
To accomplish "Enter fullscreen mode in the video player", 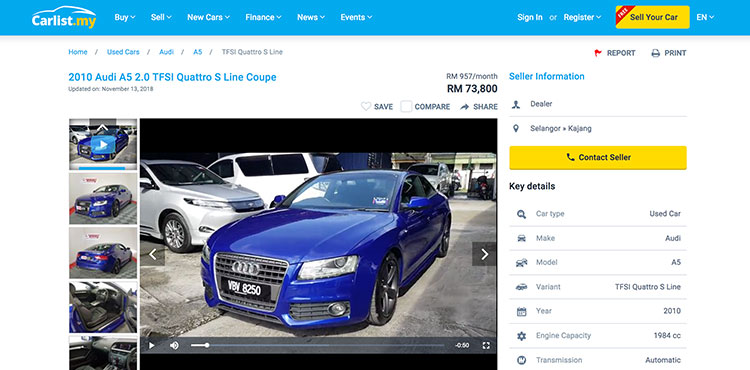I will click(486, 345).
